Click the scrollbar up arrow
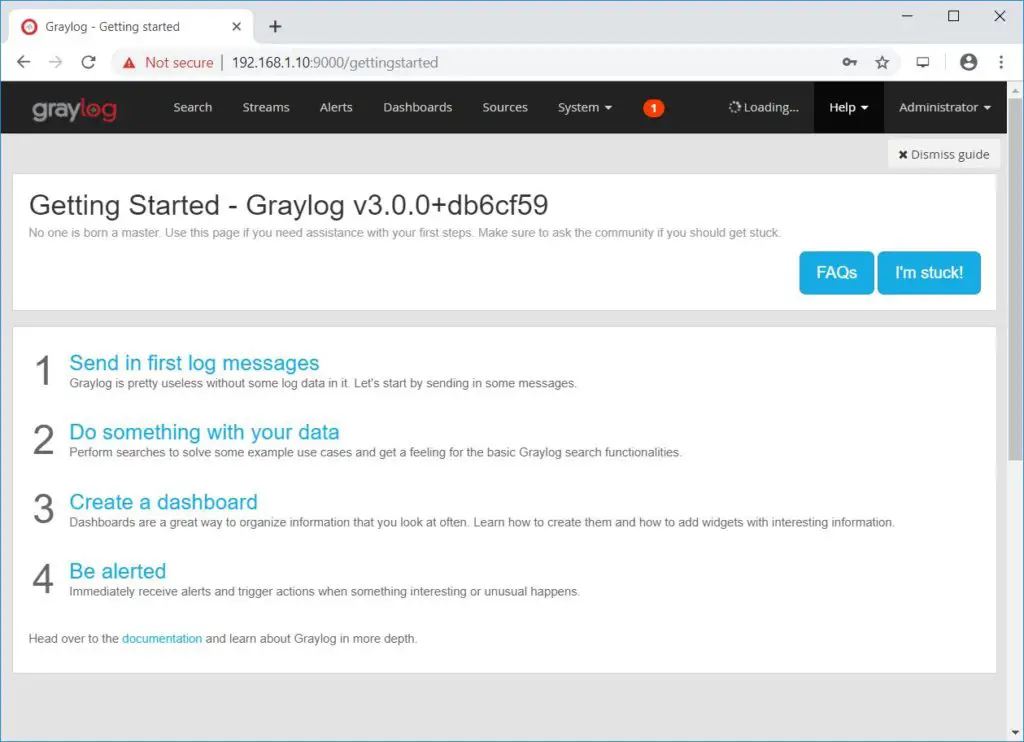1024x742 pixels. [1016, 91]
